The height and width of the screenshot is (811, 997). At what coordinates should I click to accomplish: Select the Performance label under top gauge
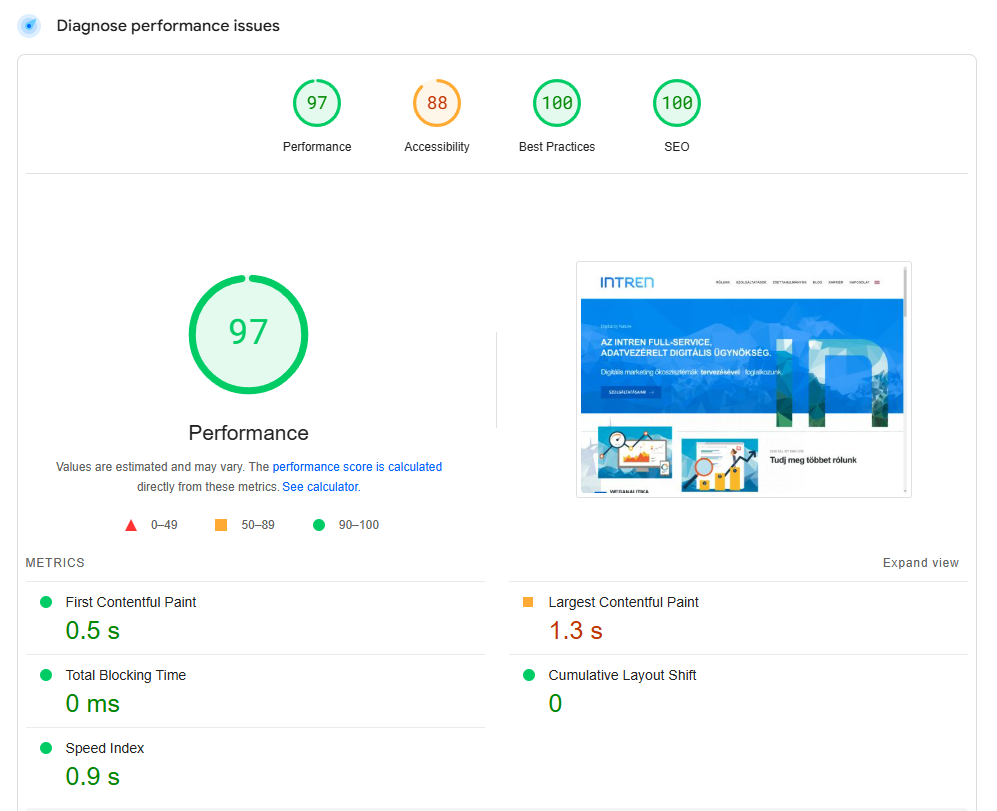317,147
